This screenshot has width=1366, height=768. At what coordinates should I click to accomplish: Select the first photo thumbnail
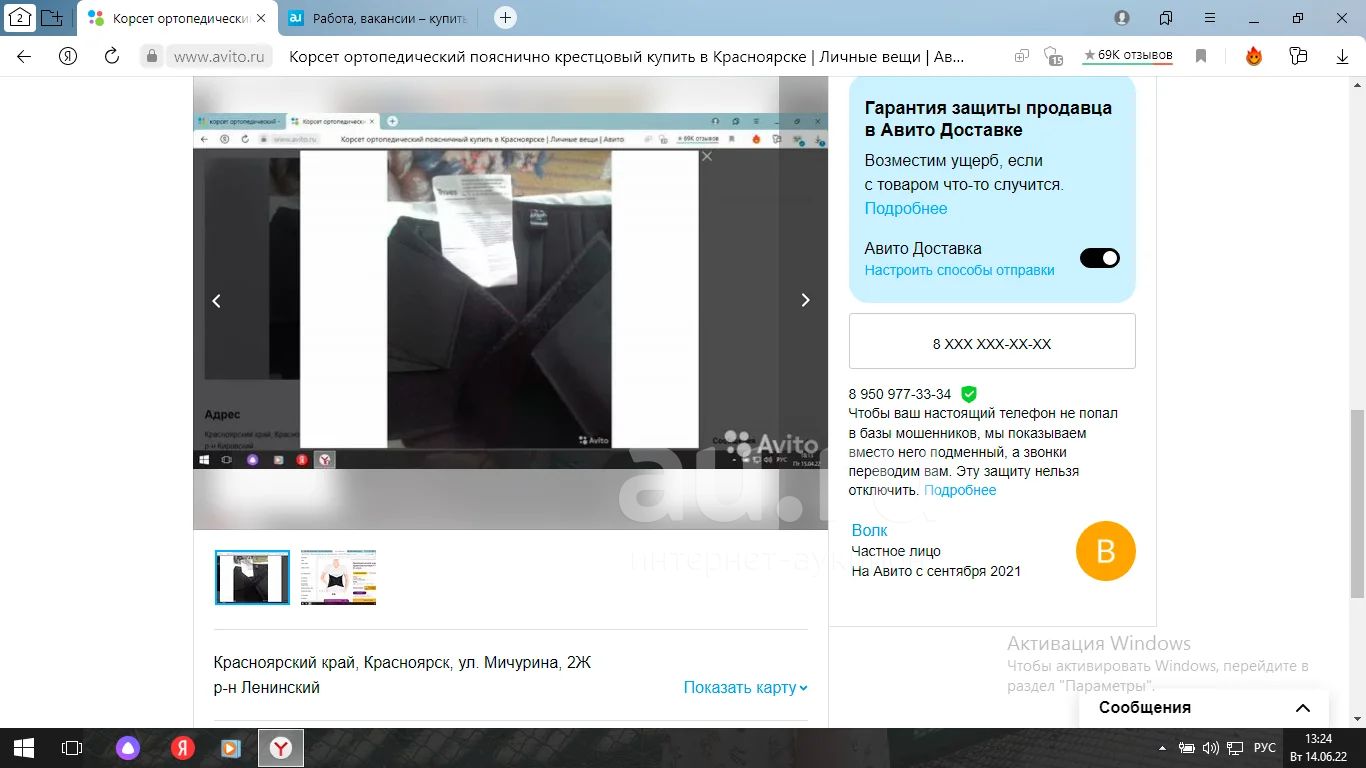click(252, 577)
